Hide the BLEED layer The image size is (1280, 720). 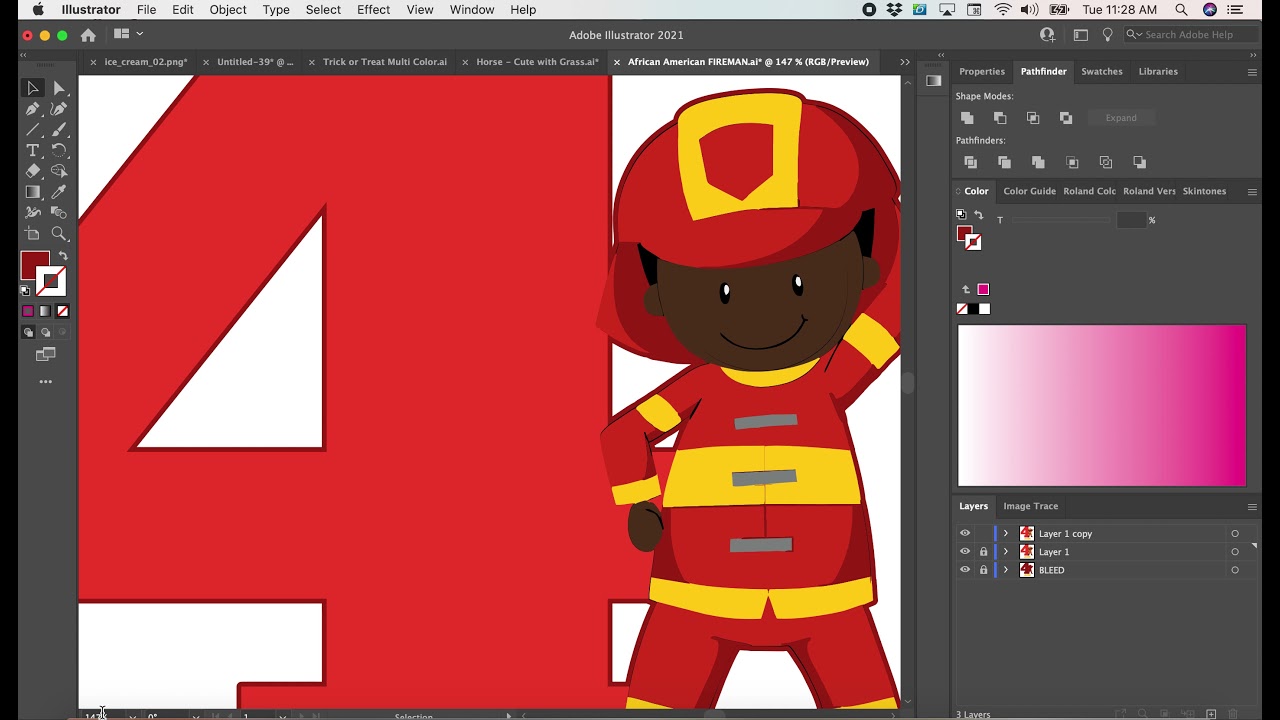[965, 570]
